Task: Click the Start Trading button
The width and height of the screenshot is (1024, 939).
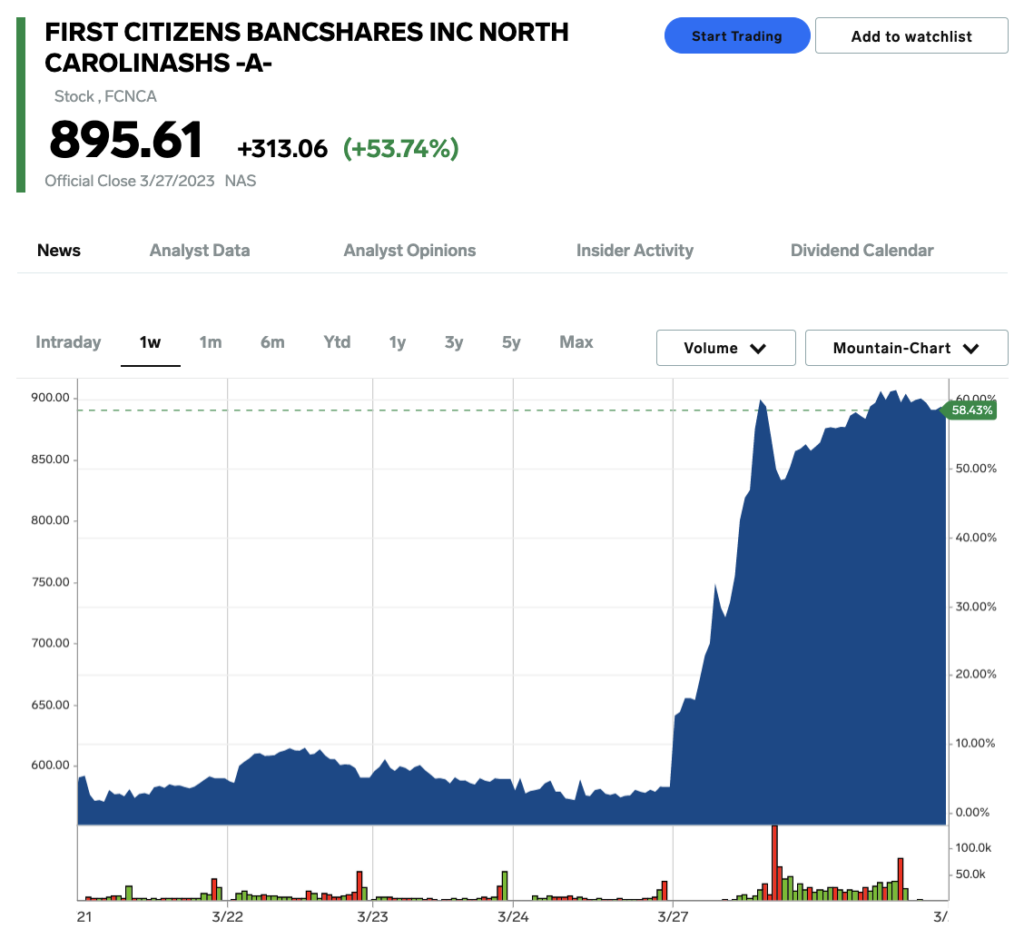Action: coord(737,36)
